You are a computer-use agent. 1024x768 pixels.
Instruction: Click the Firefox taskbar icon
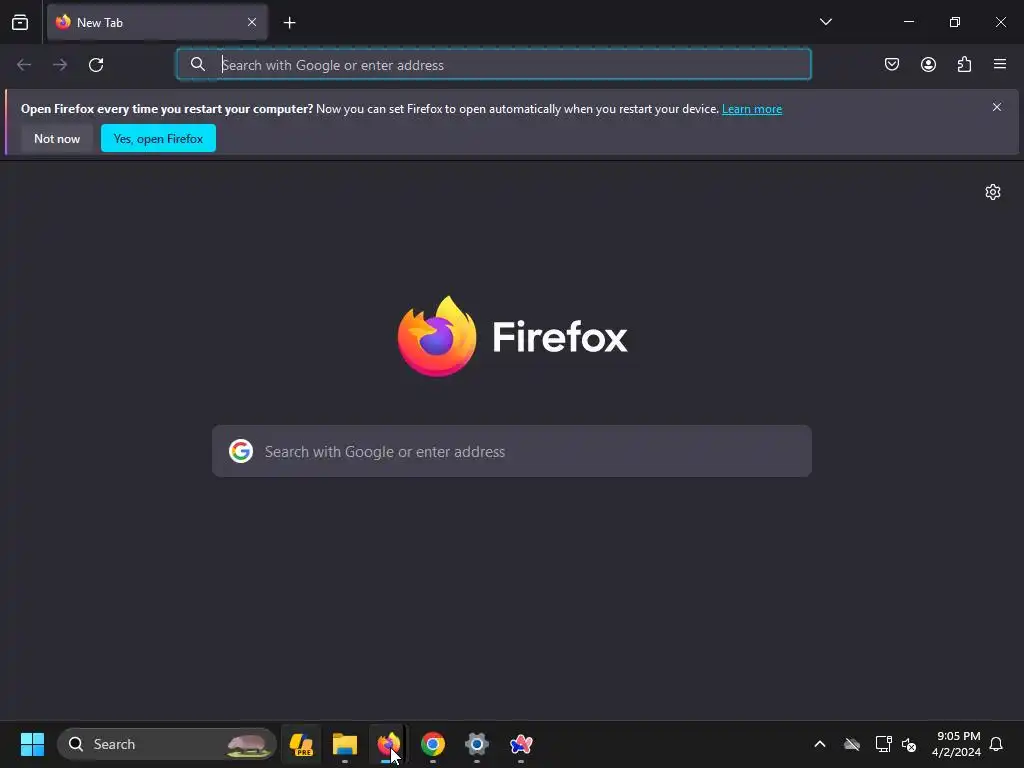click(389, 744)
